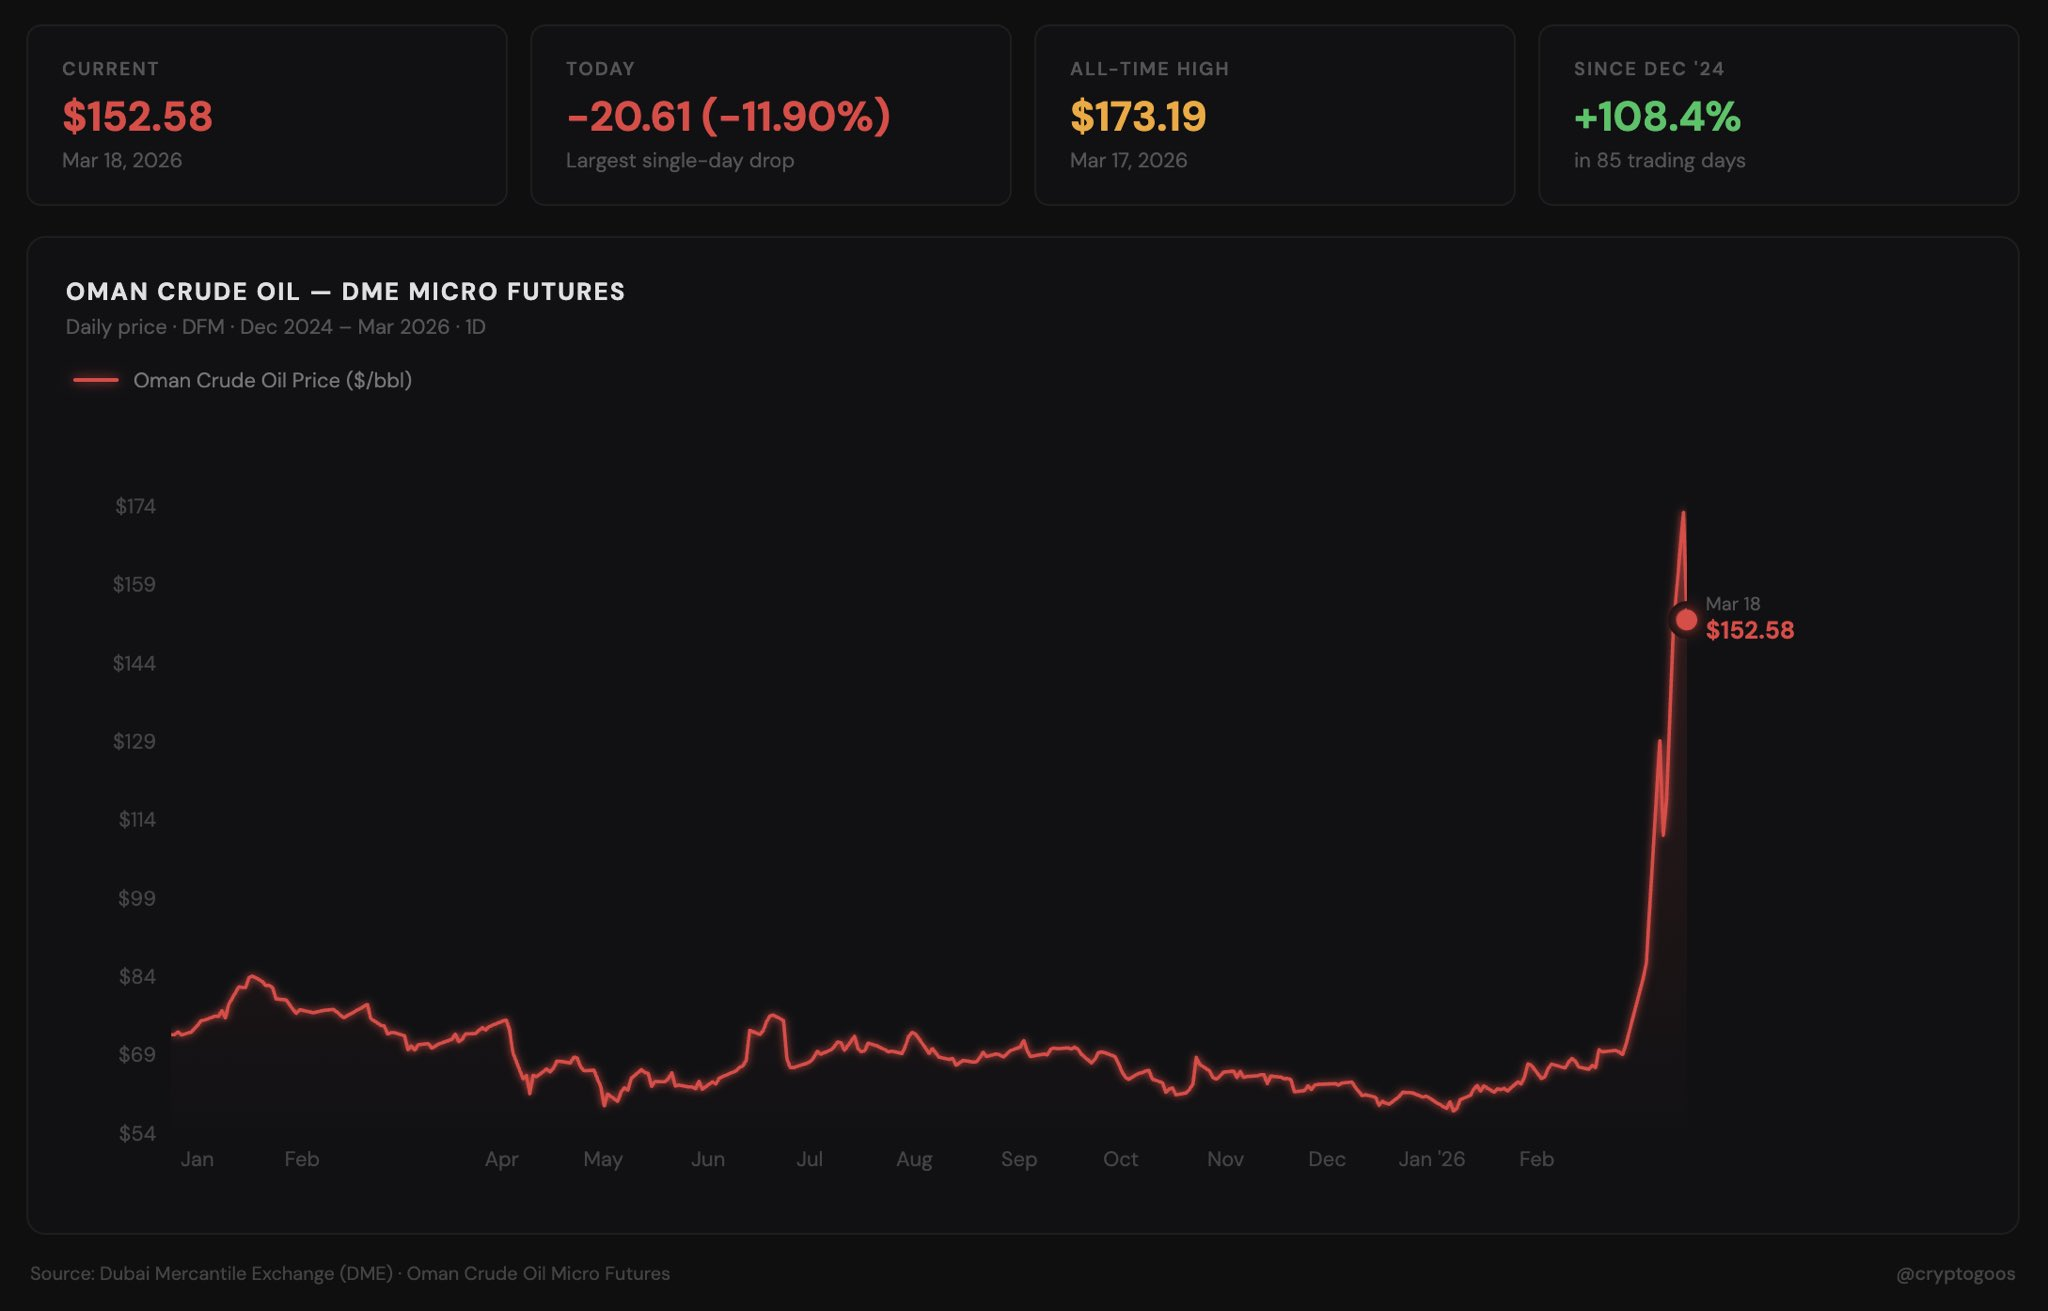Click the peak of the price spike

coord(1683,513)
